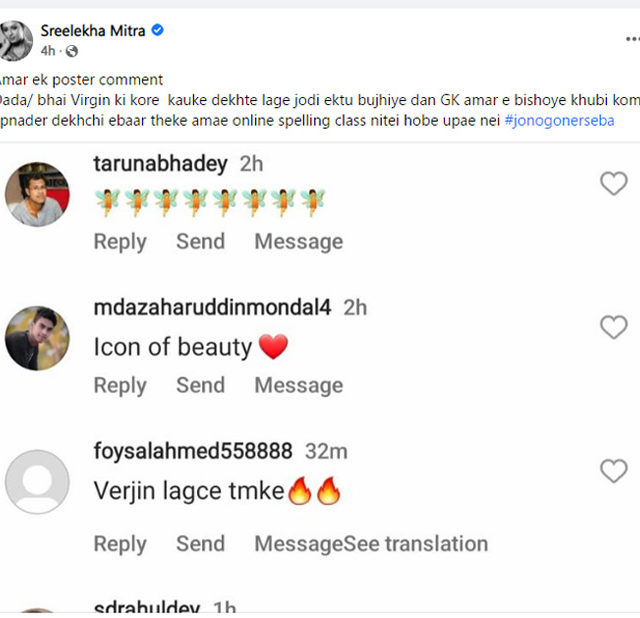Open the post author's profile photo

17,40
